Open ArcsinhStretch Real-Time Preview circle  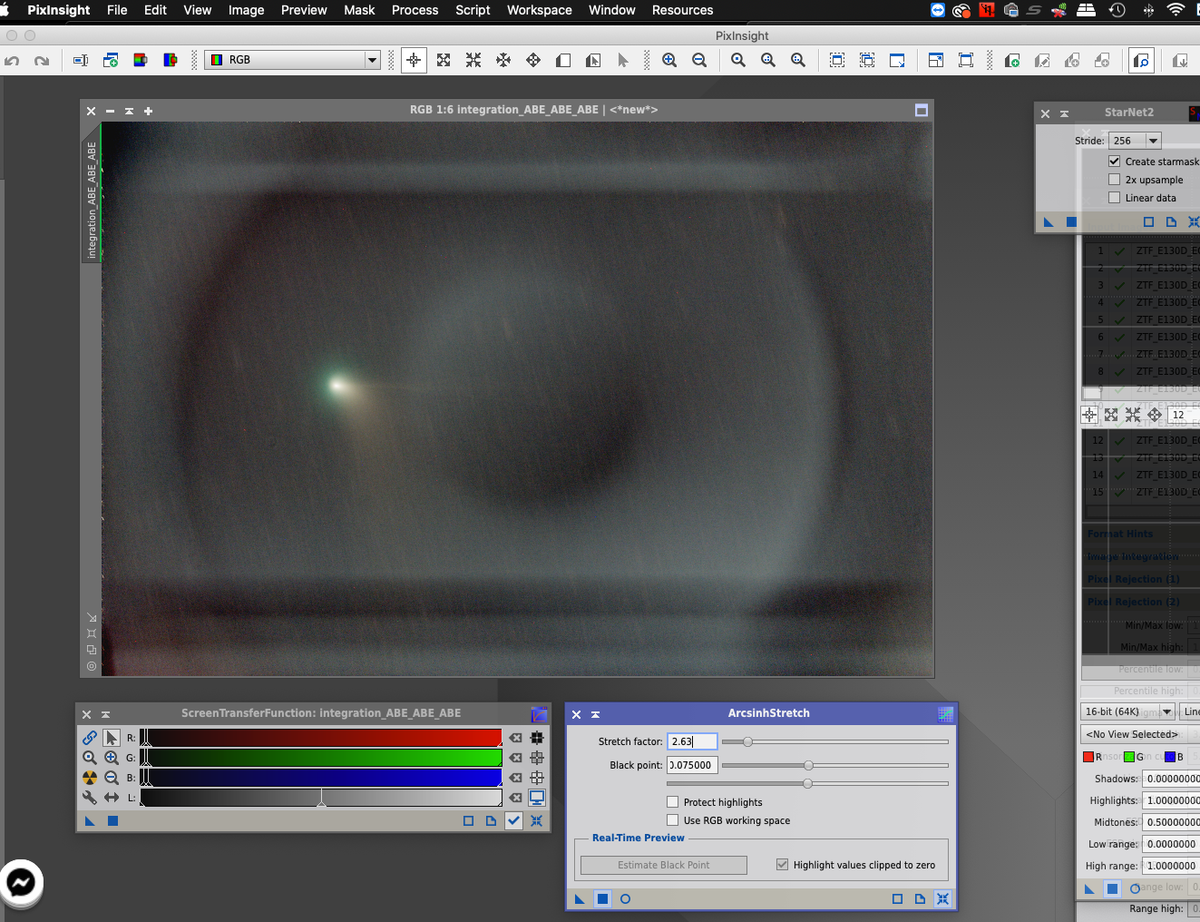[626, 899]
